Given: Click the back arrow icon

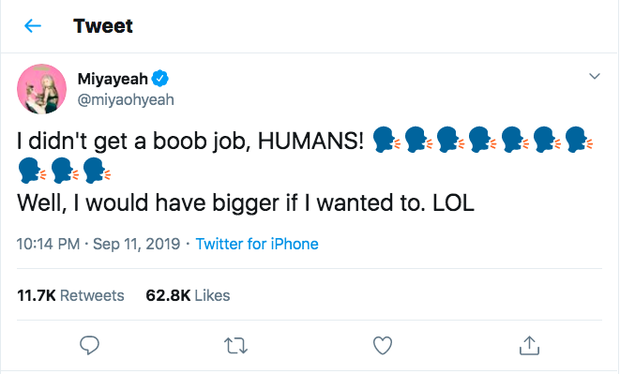Looking at the screenshot, I should point(32,26).
